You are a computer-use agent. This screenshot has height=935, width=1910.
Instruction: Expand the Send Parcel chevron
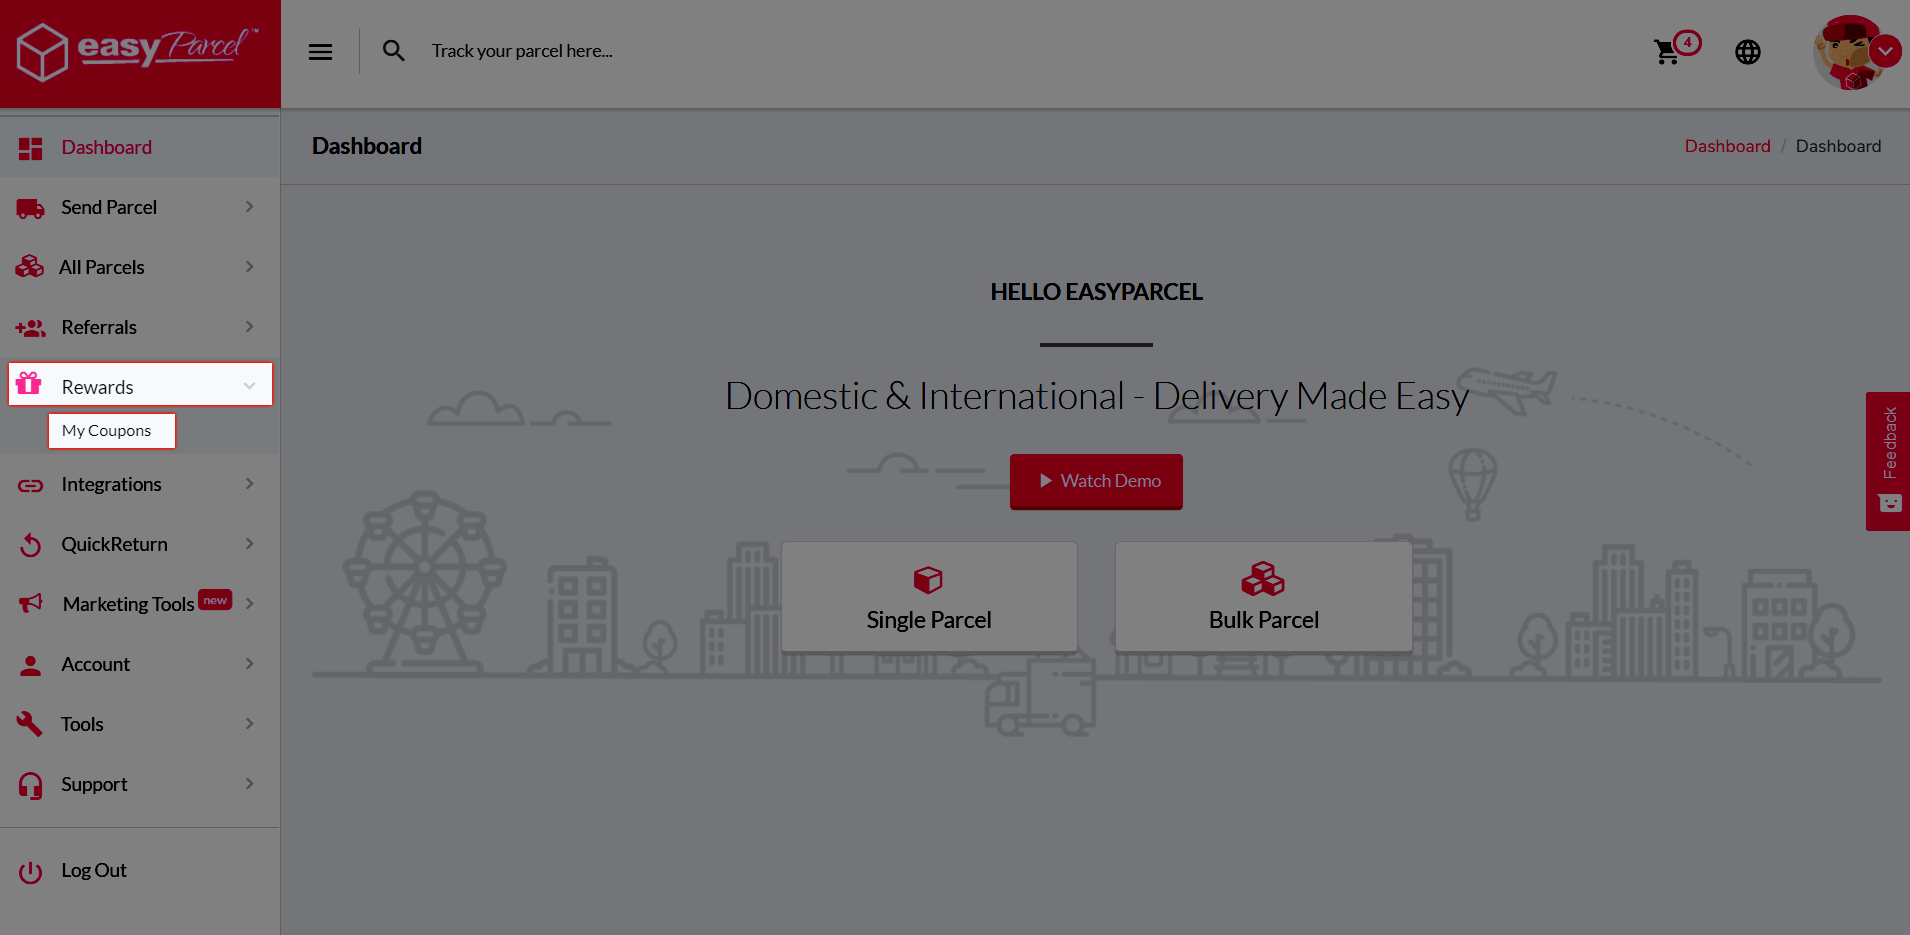pyautogui.click(x=249, y=207)
